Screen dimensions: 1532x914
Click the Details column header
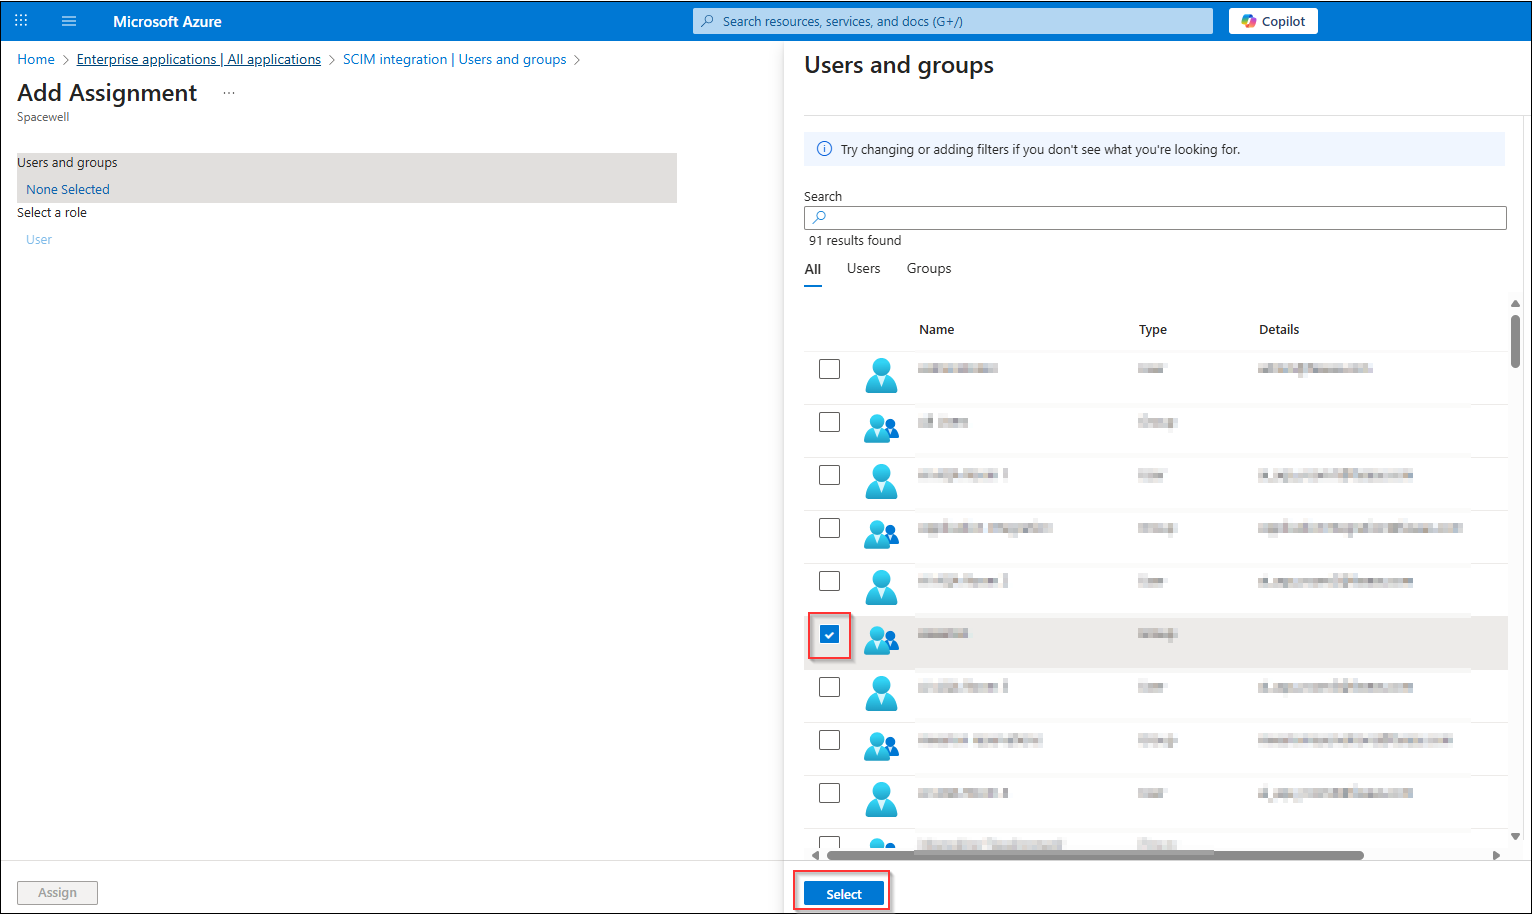tap(1279, 330)
